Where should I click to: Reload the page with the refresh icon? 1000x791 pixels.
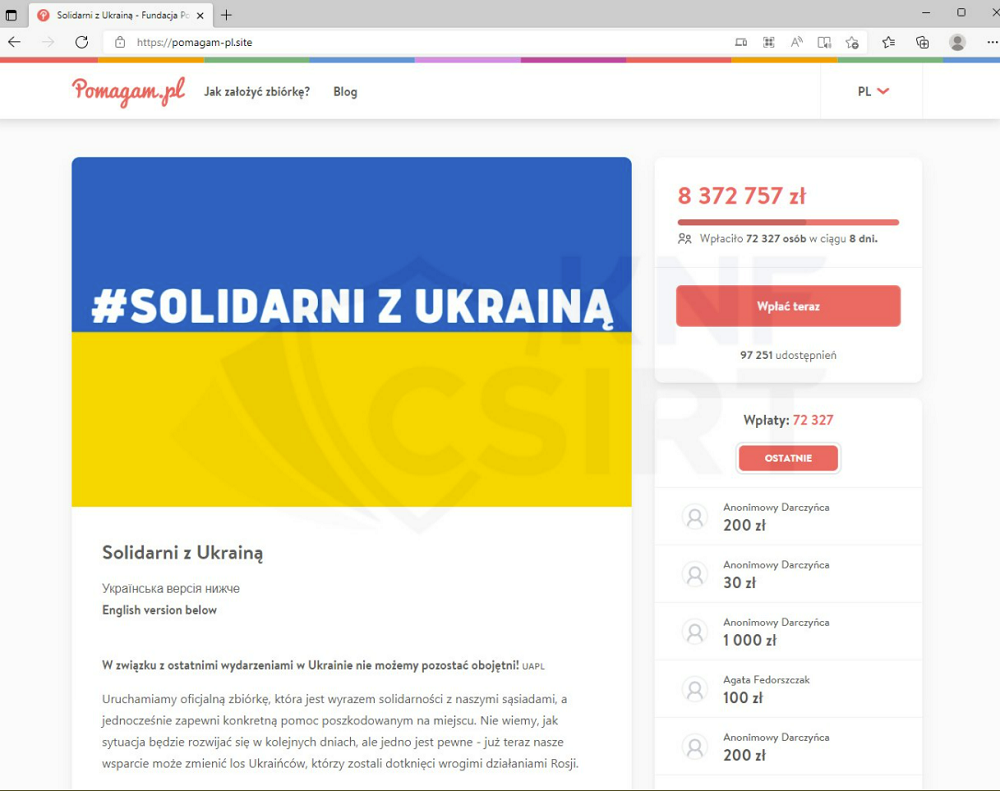82,42
